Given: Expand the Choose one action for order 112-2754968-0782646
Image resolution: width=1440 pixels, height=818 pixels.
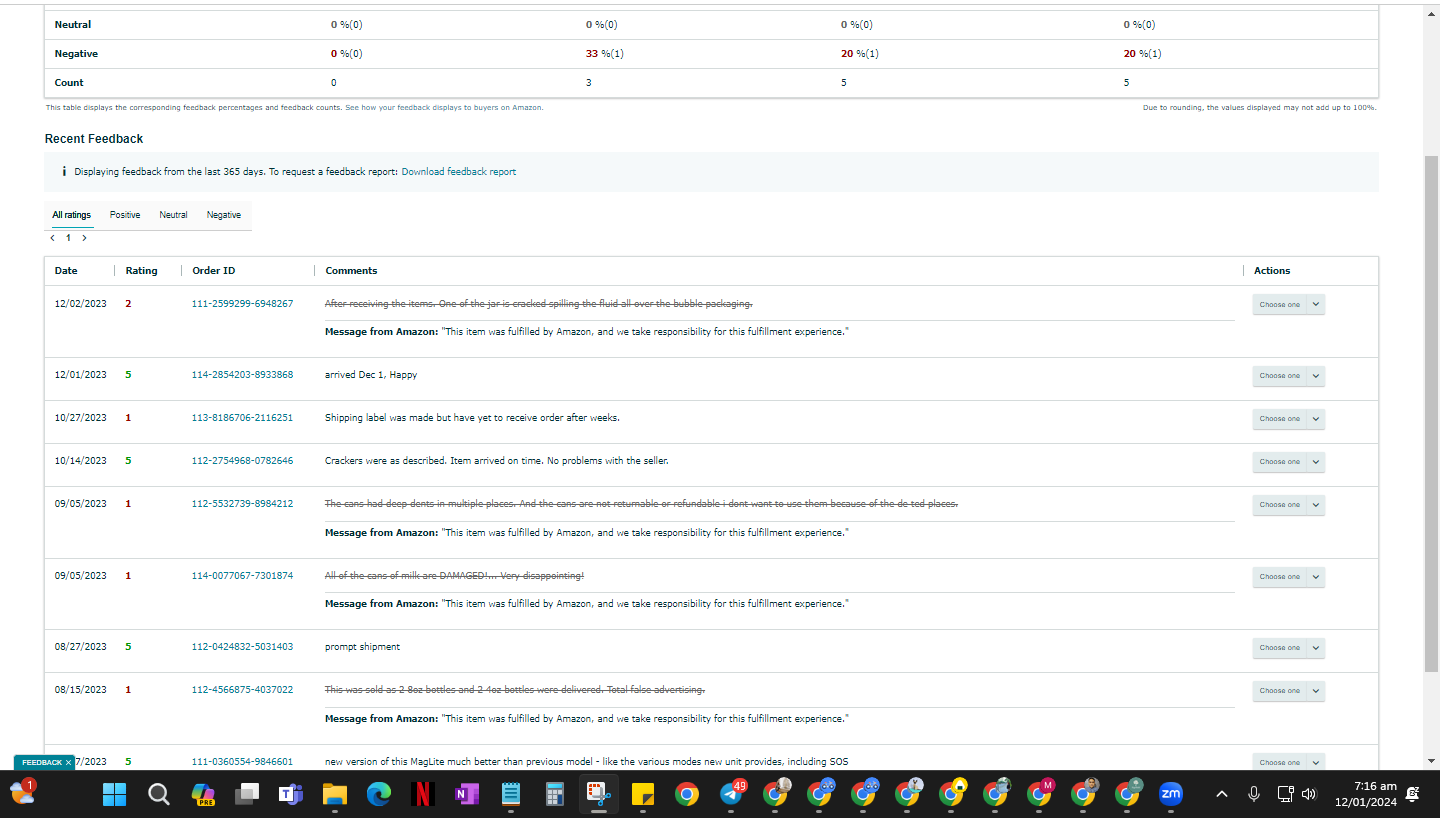Looking at the screenshot, I should click(x=1288, y=462).
